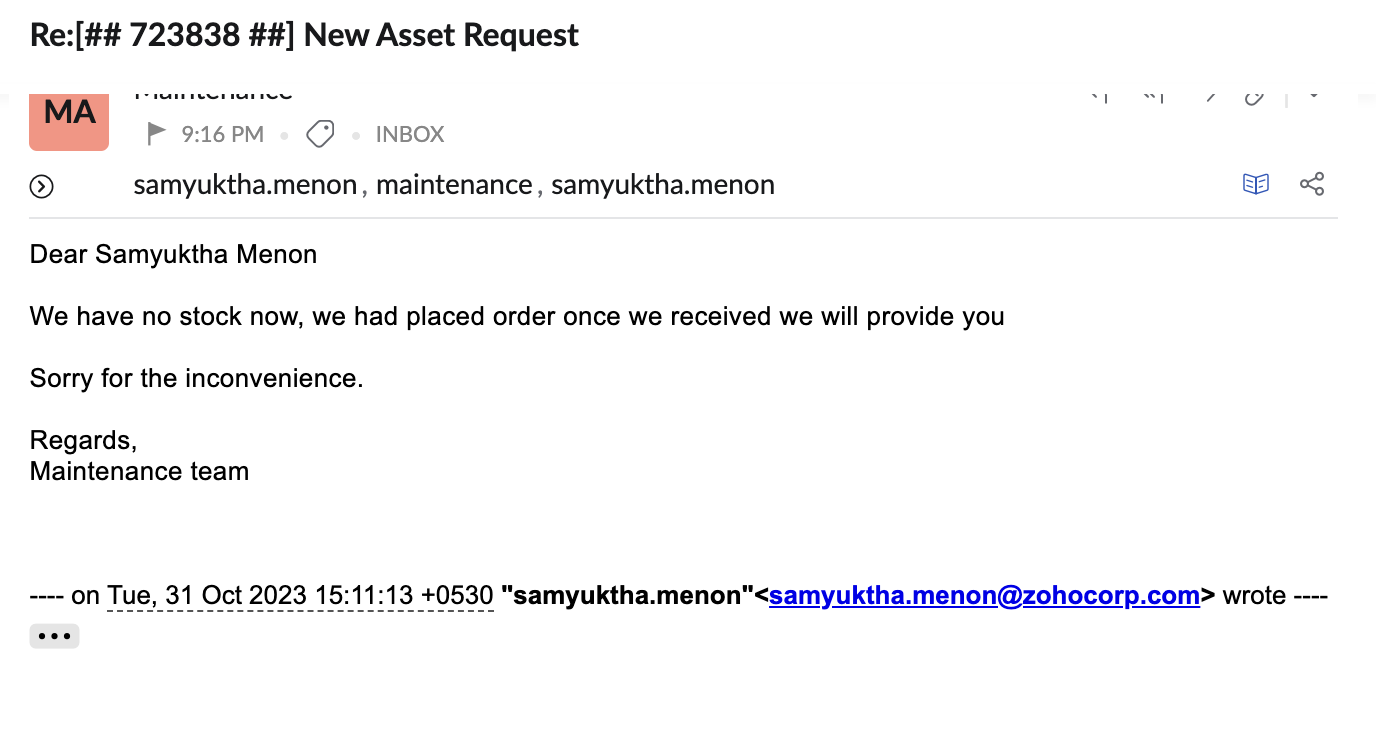
Task: Show quoted text via ellipsis button
Action: tap(54, 636)
